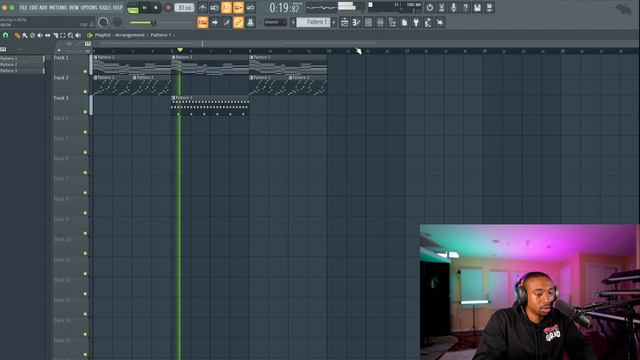This screenshot has height=360, width=640.
Task: Select Pattern 3 clip on Track 3
Action: (x=210, y=105)
